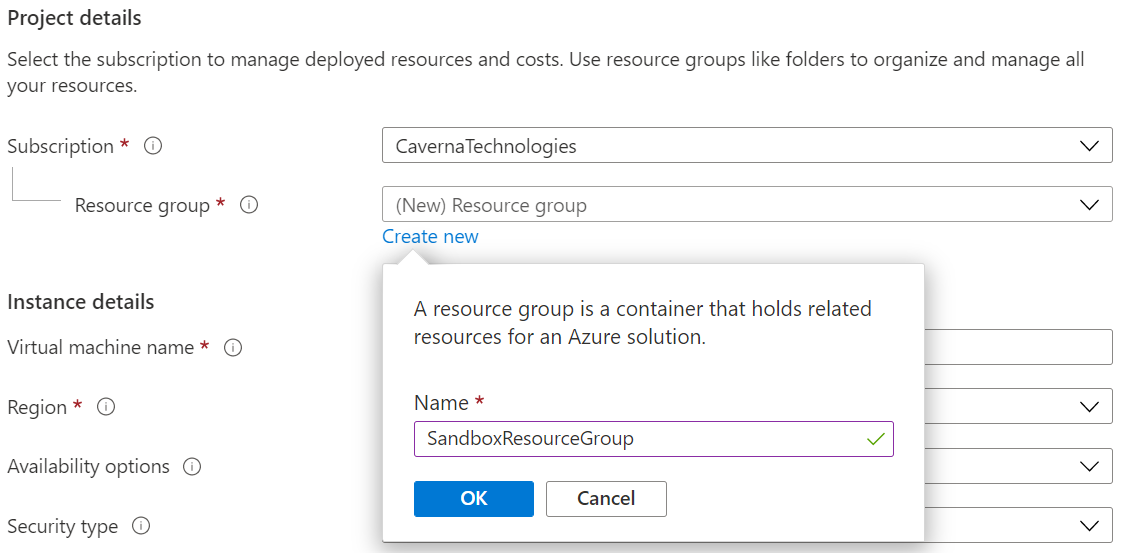Open the Region info tooltip icon
Viewport: 1129px width, 553px height.
tap(106, 407)
